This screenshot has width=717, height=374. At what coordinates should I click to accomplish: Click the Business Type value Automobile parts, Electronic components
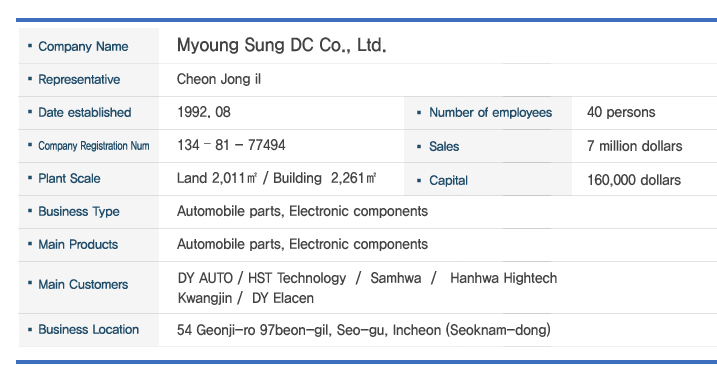[x=303, y=211]
